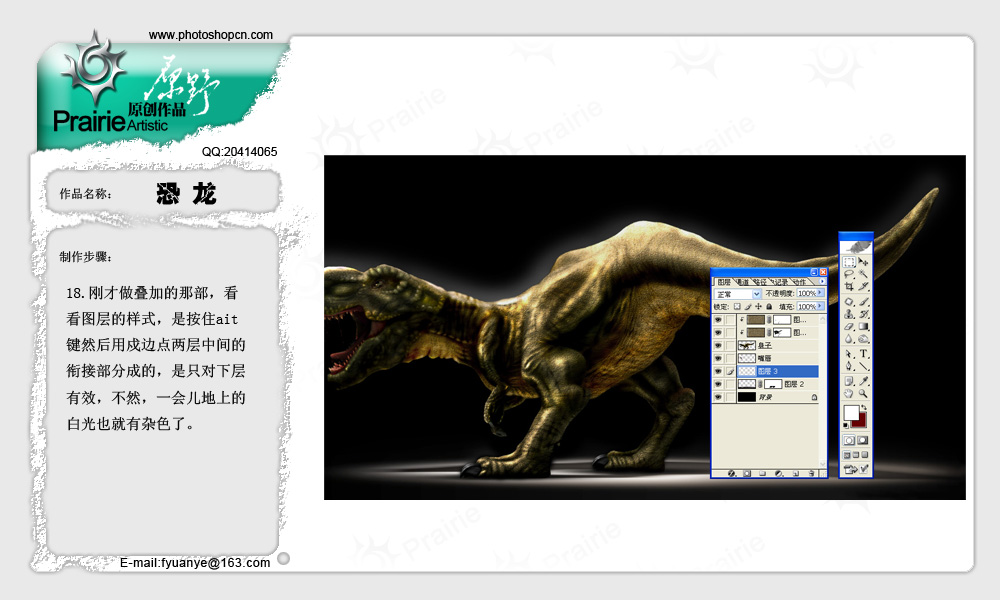The image size is (1000, 600).
Task: Switch to the 通道 tab
Action: pyautogui.click(x=743, y=282)
